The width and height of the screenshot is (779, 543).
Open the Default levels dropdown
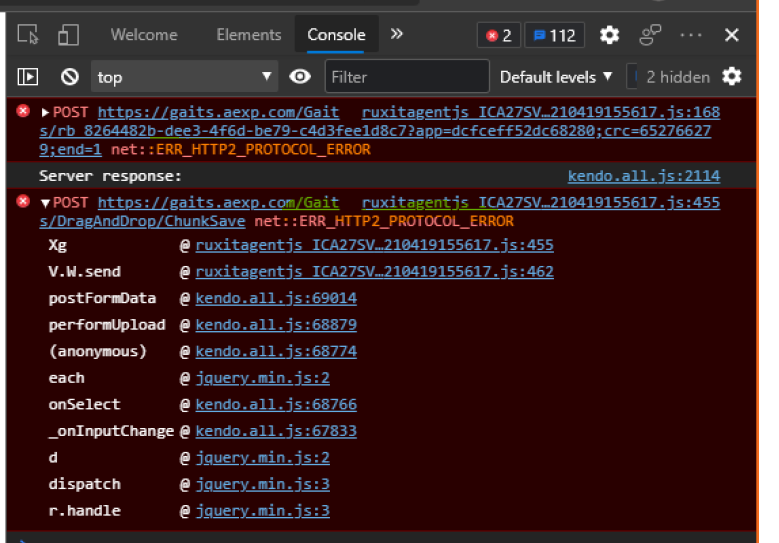[x=555, y=77]
